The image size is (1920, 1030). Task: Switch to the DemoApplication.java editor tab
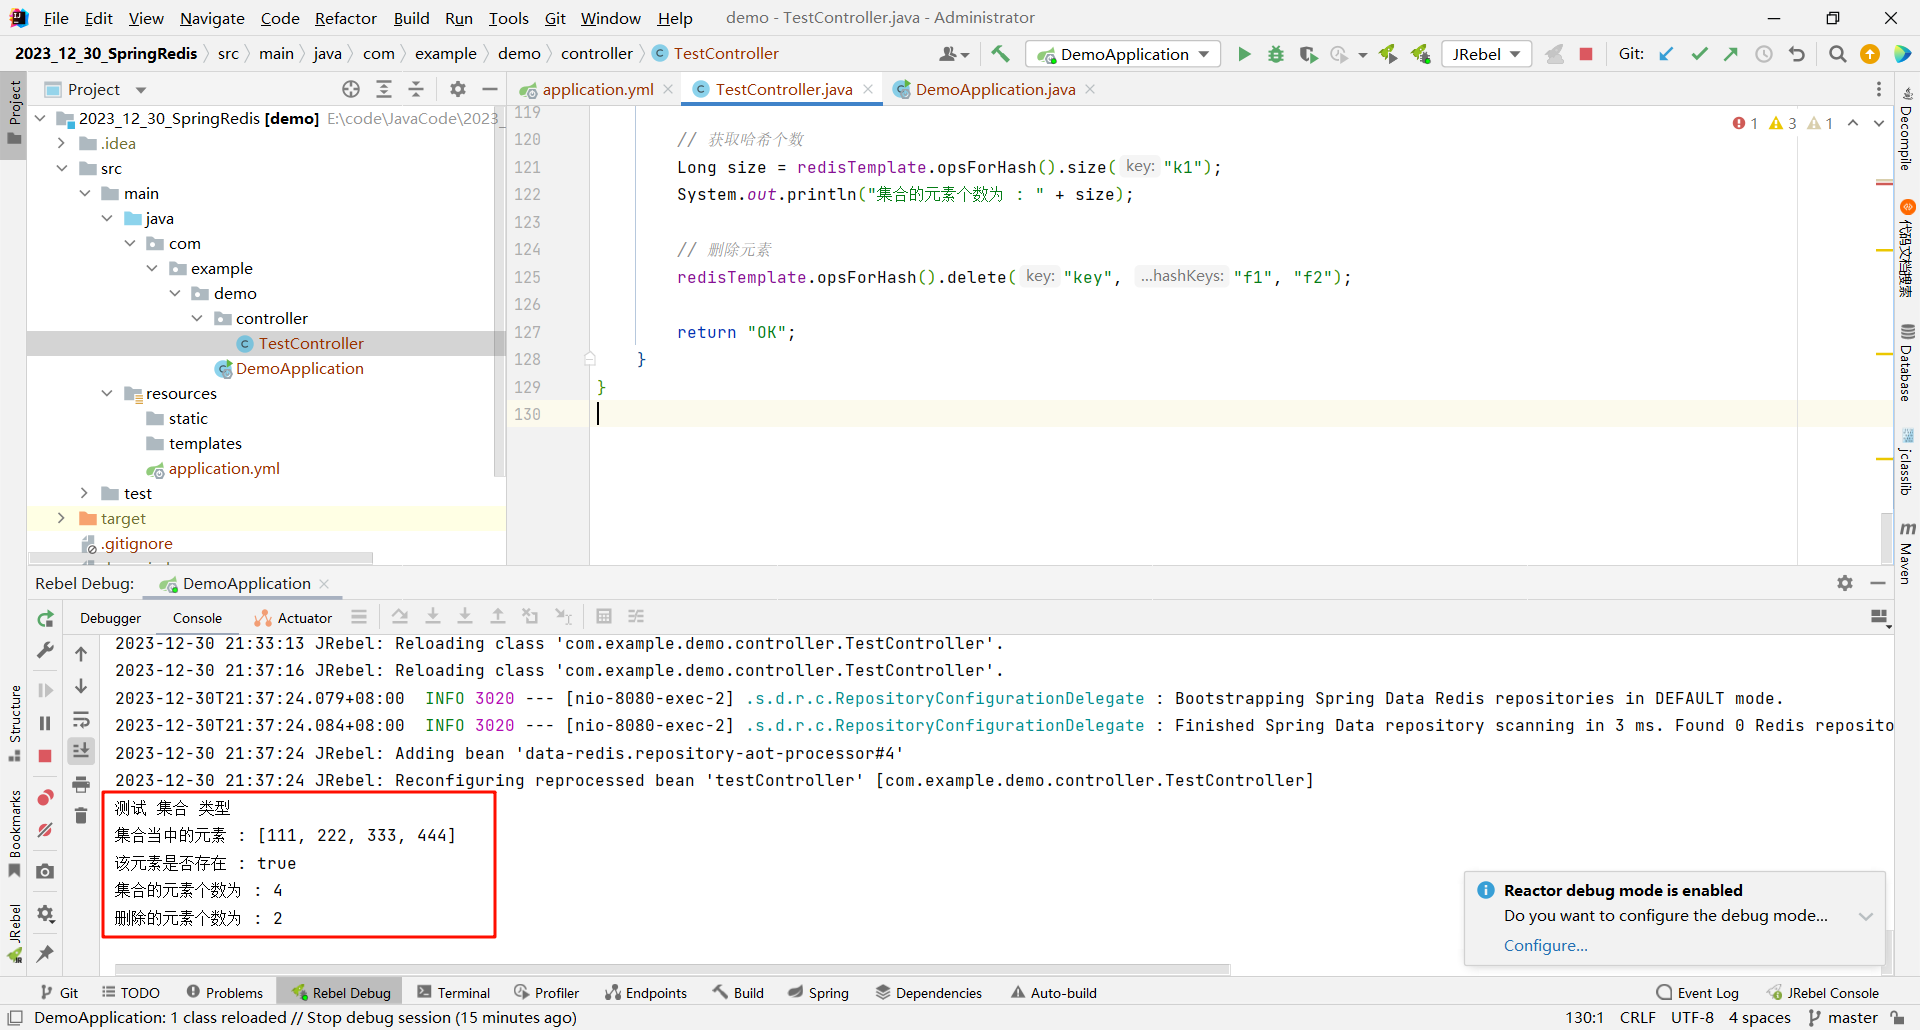point(995,89)
